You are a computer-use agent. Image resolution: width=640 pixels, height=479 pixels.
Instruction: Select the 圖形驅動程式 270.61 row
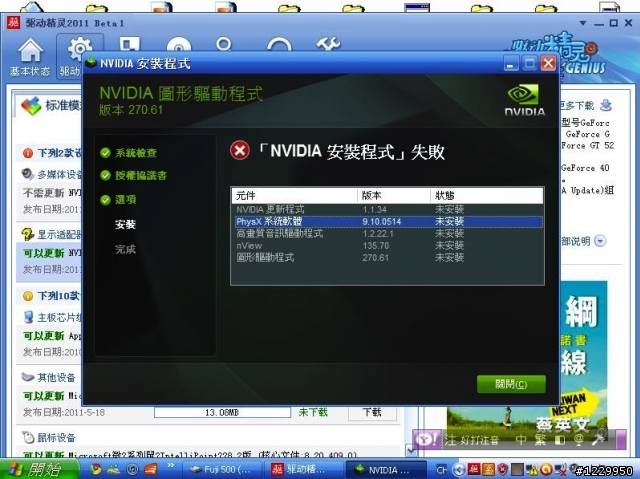tap(388, 257)
